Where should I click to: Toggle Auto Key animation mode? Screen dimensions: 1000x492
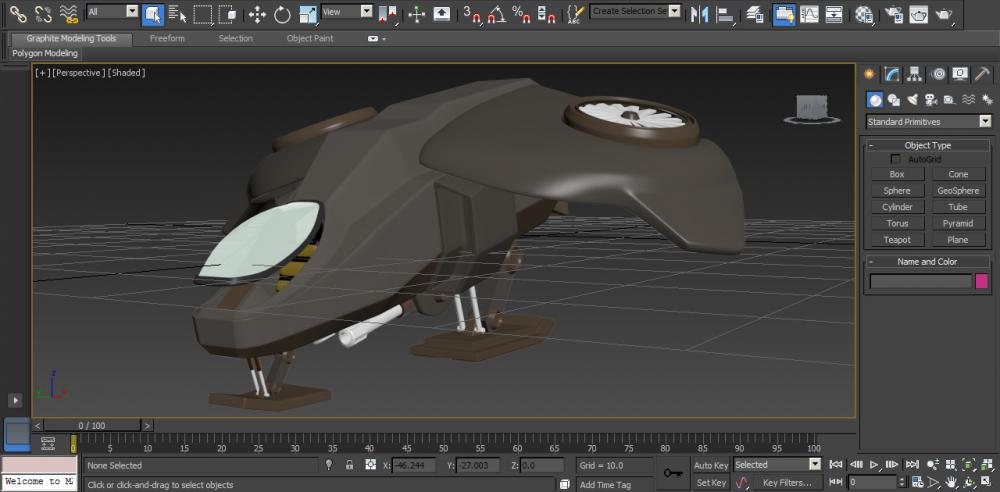tap(711, 465)
